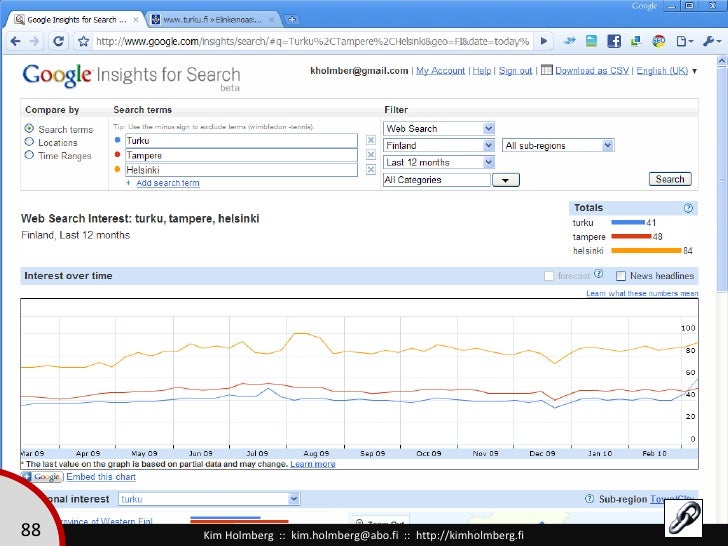Open the SEO extension icon
Viewport: 728px width, 546px height.
pyautogui.click(x=658, y=41)
